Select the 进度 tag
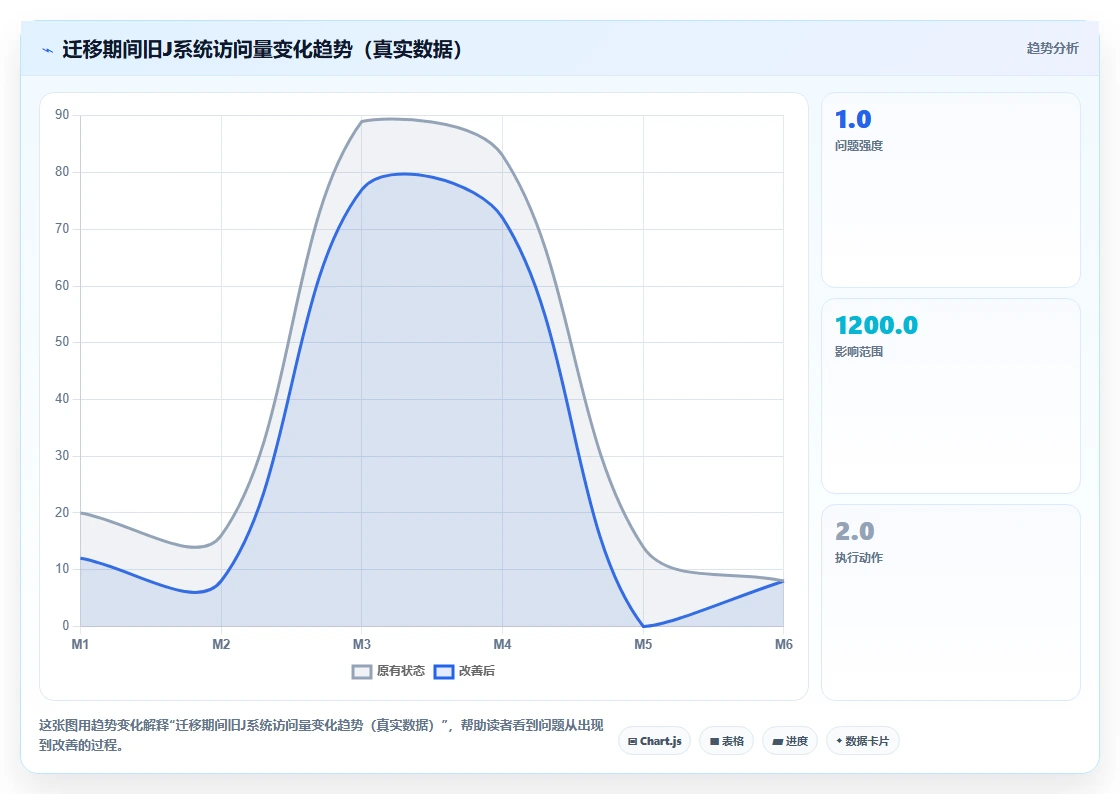This screenshot has height=794, width=1120. [790, 741]
